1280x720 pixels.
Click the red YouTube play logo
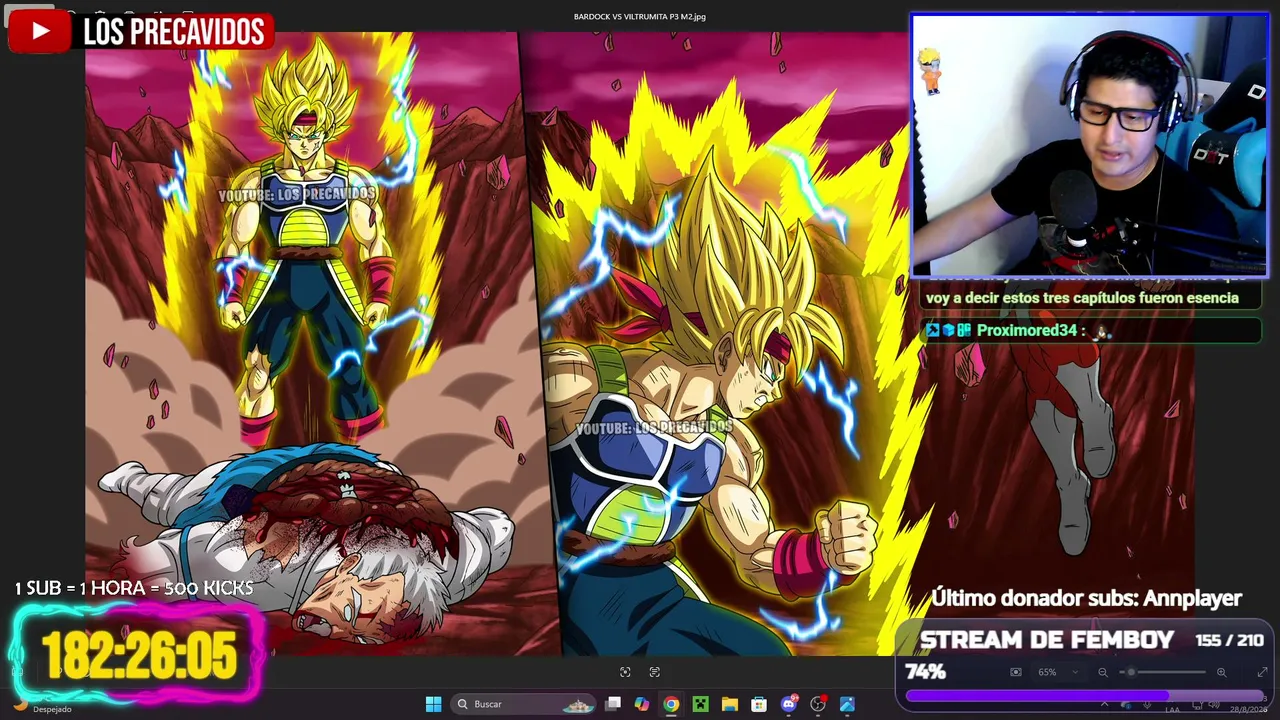(x=40, y=32)
